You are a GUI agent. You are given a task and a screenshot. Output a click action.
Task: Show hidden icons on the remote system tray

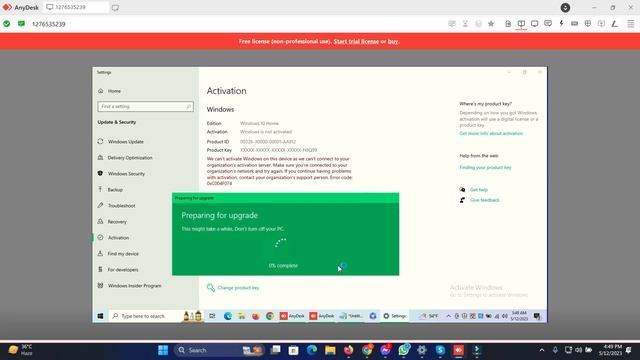[x=448, y=316]
